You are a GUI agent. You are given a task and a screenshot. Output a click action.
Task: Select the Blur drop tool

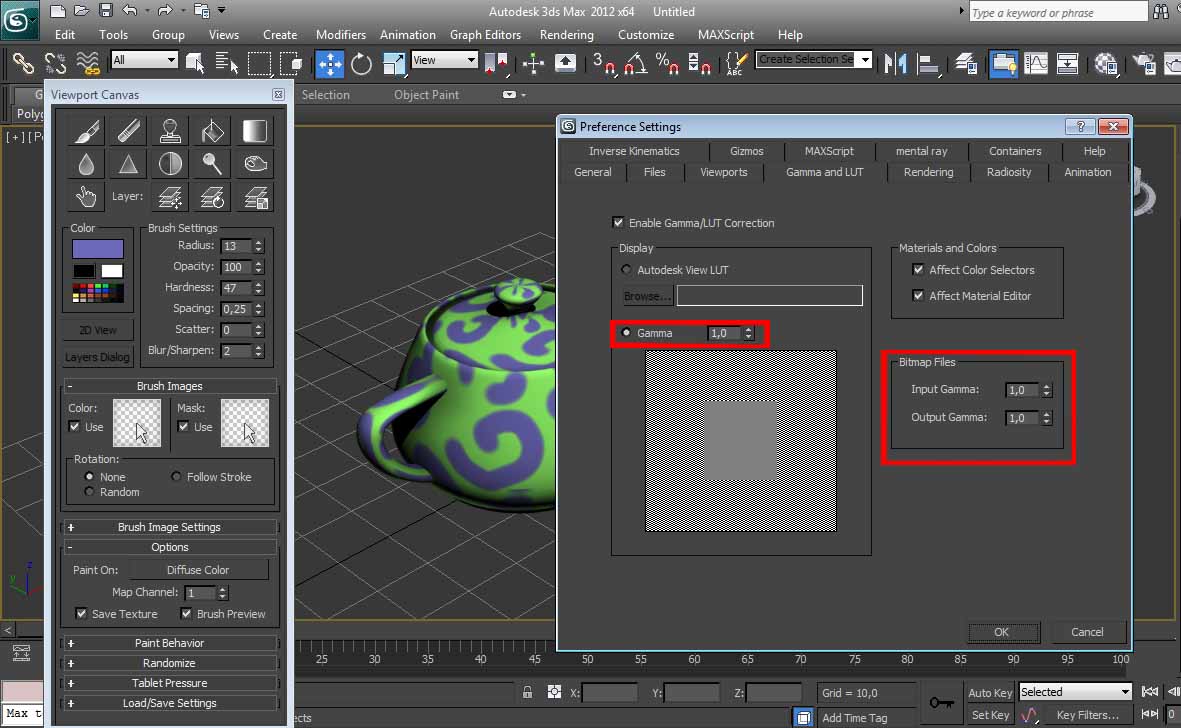pos(87,163)
